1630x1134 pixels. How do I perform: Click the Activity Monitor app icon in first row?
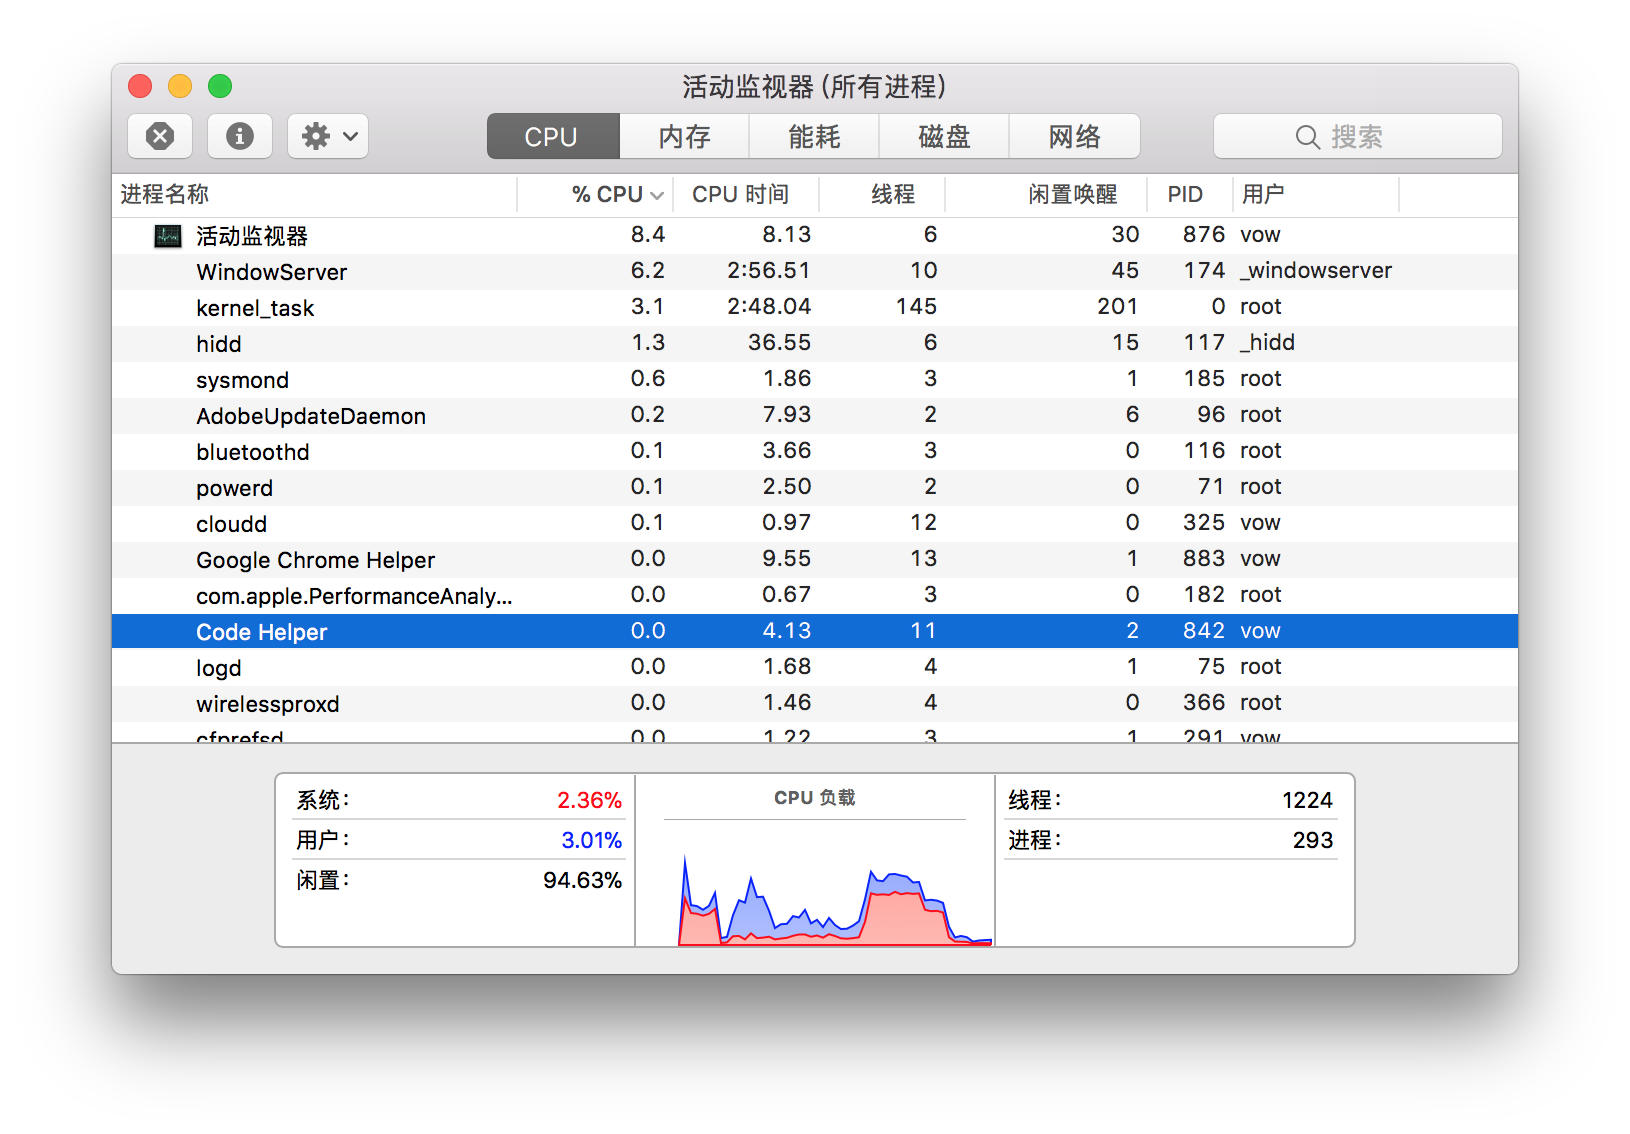[x=168, y=236]
